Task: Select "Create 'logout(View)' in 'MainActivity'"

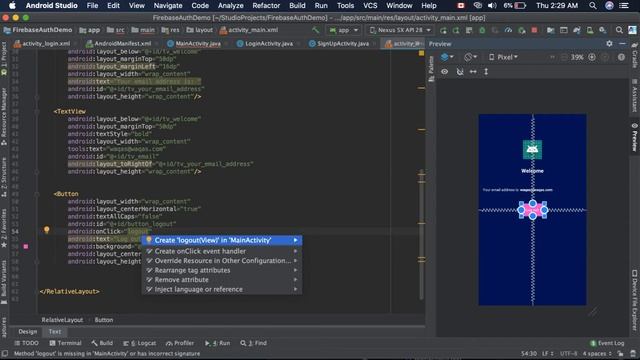Action: point(222,240)
